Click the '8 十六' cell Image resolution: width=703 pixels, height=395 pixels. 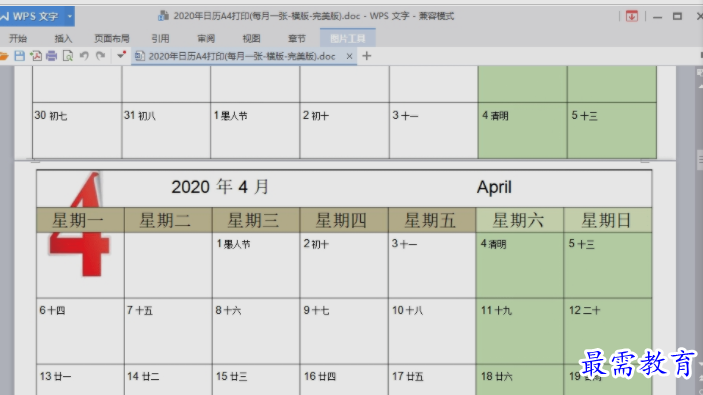[256, 331]
